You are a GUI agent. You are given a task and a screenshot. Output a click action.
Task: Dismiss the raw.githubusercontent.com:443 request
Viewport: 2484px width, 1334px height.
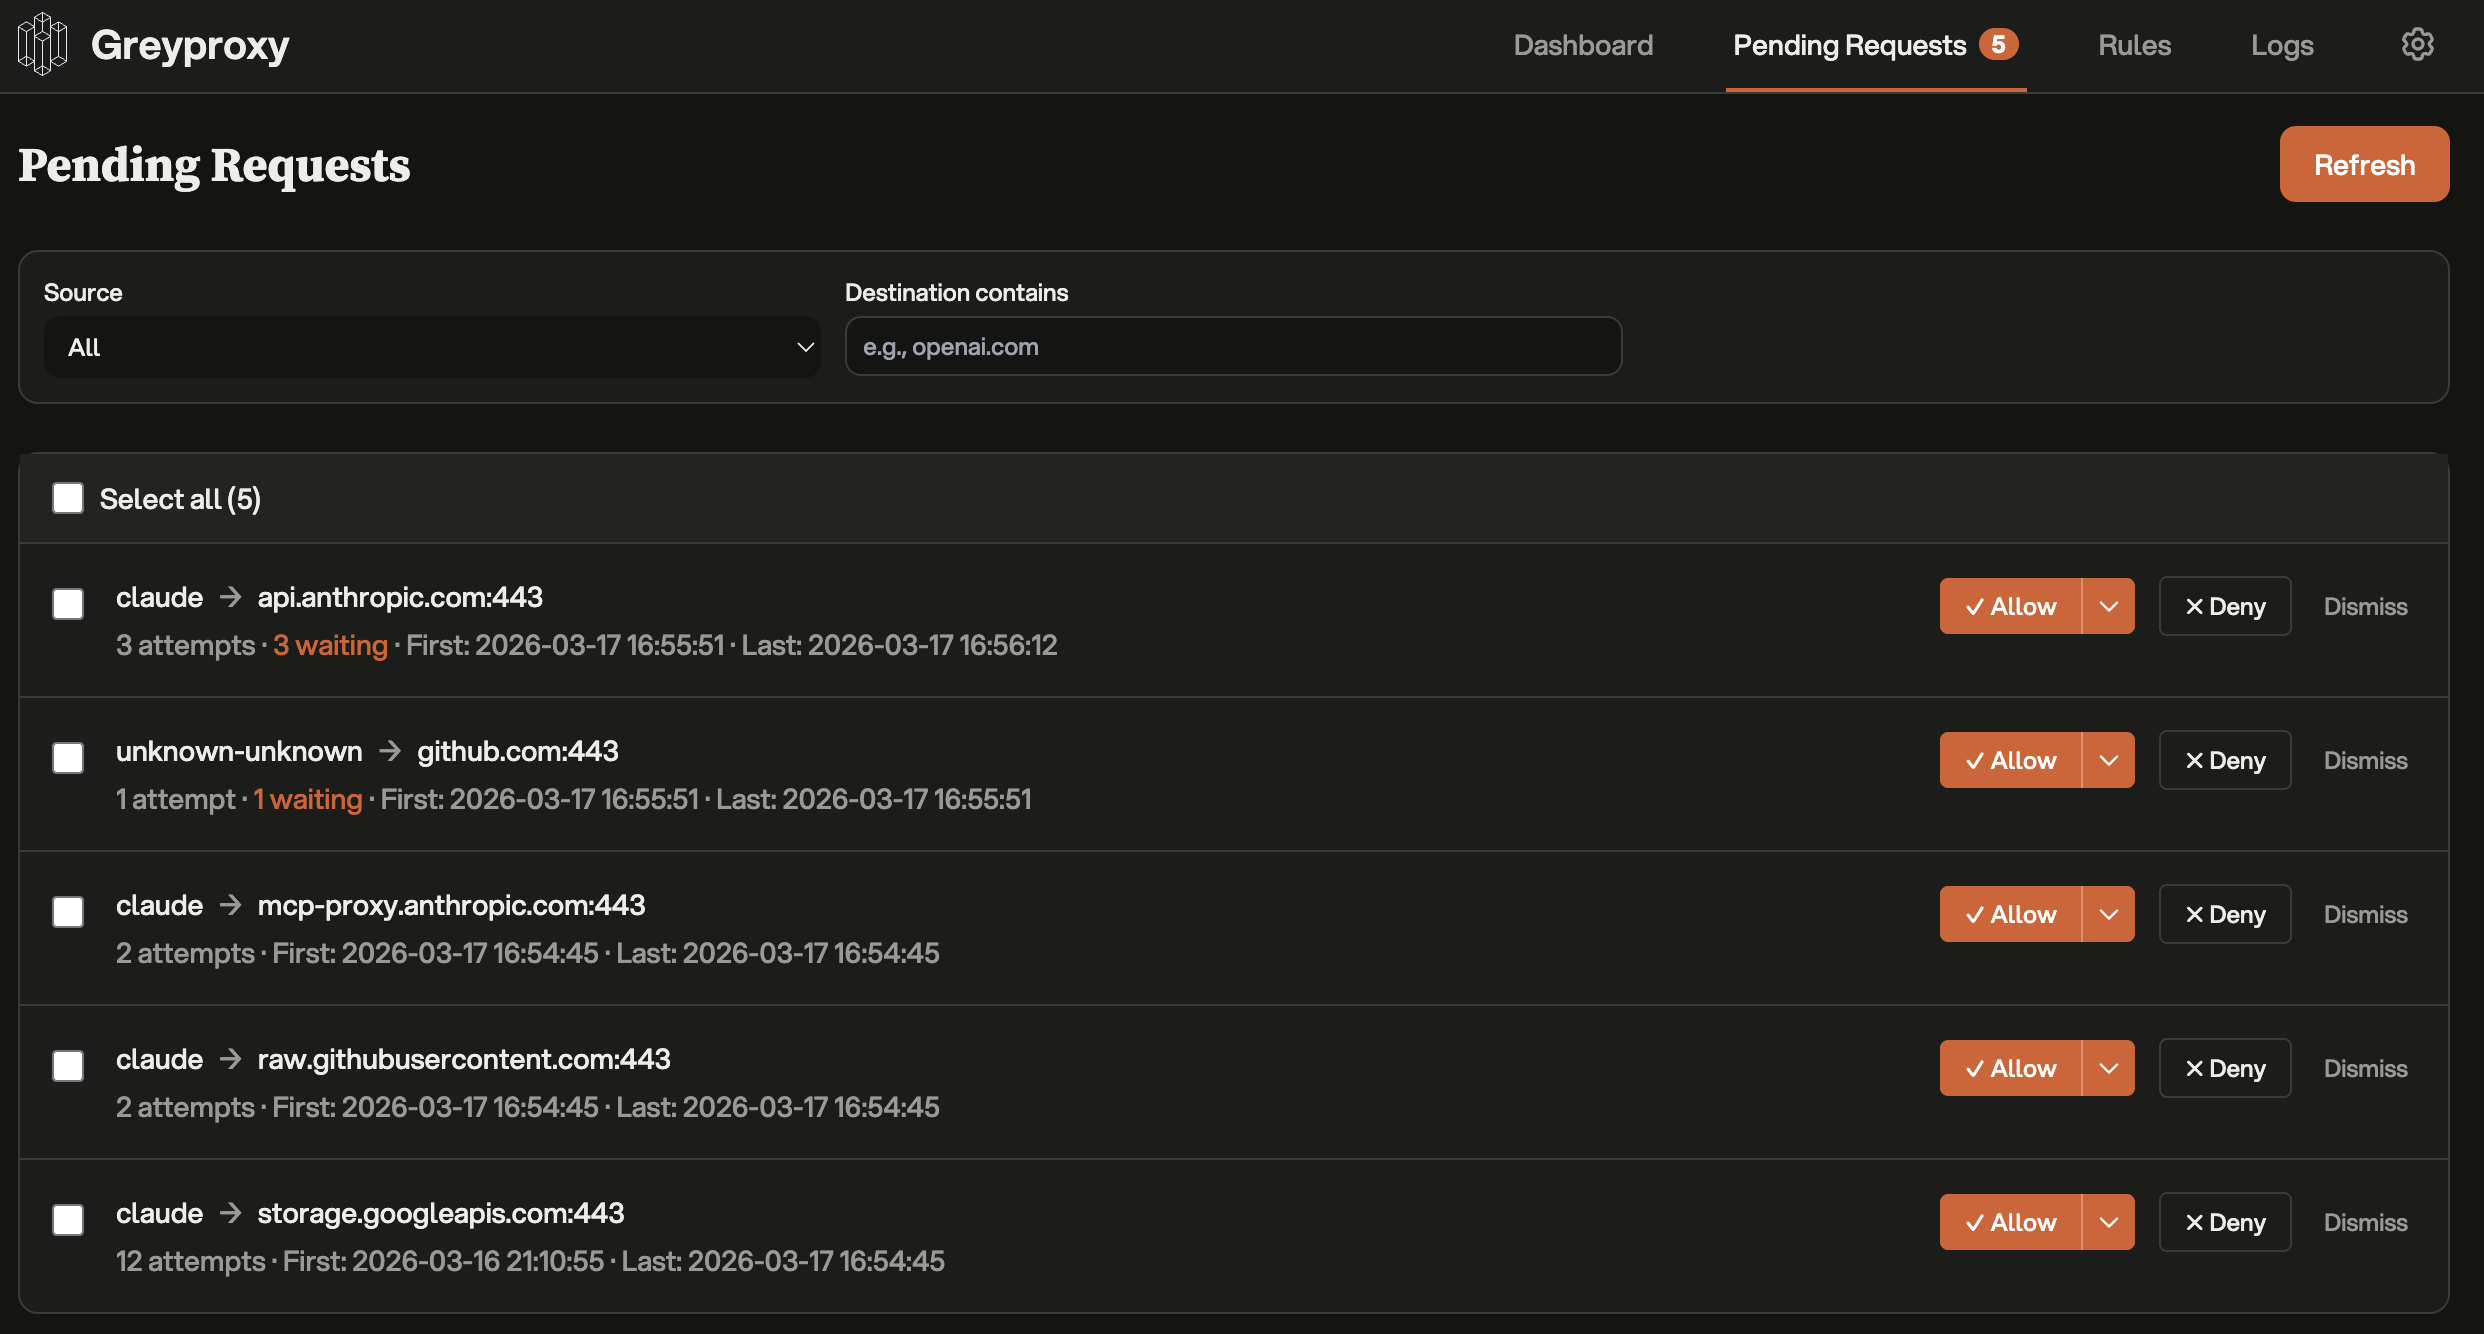pos(2365,1068)
